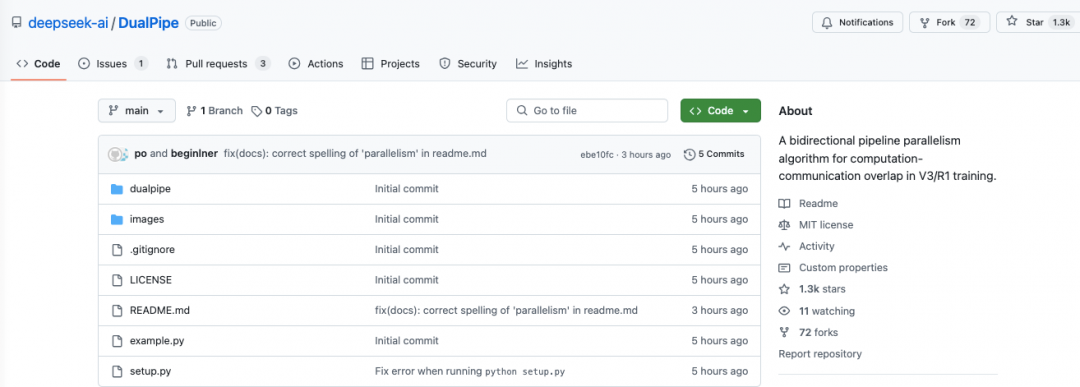Open the dualpipe folder
The height and width of the screenshot is (387, 1080).
coord(150,189)
